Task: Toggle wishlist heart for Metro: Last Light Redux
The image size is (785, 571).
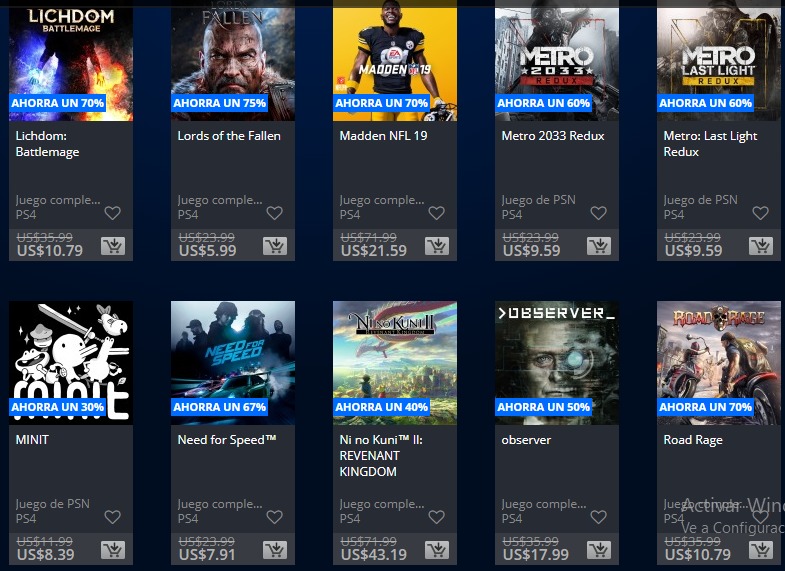Action: (760, 213)
